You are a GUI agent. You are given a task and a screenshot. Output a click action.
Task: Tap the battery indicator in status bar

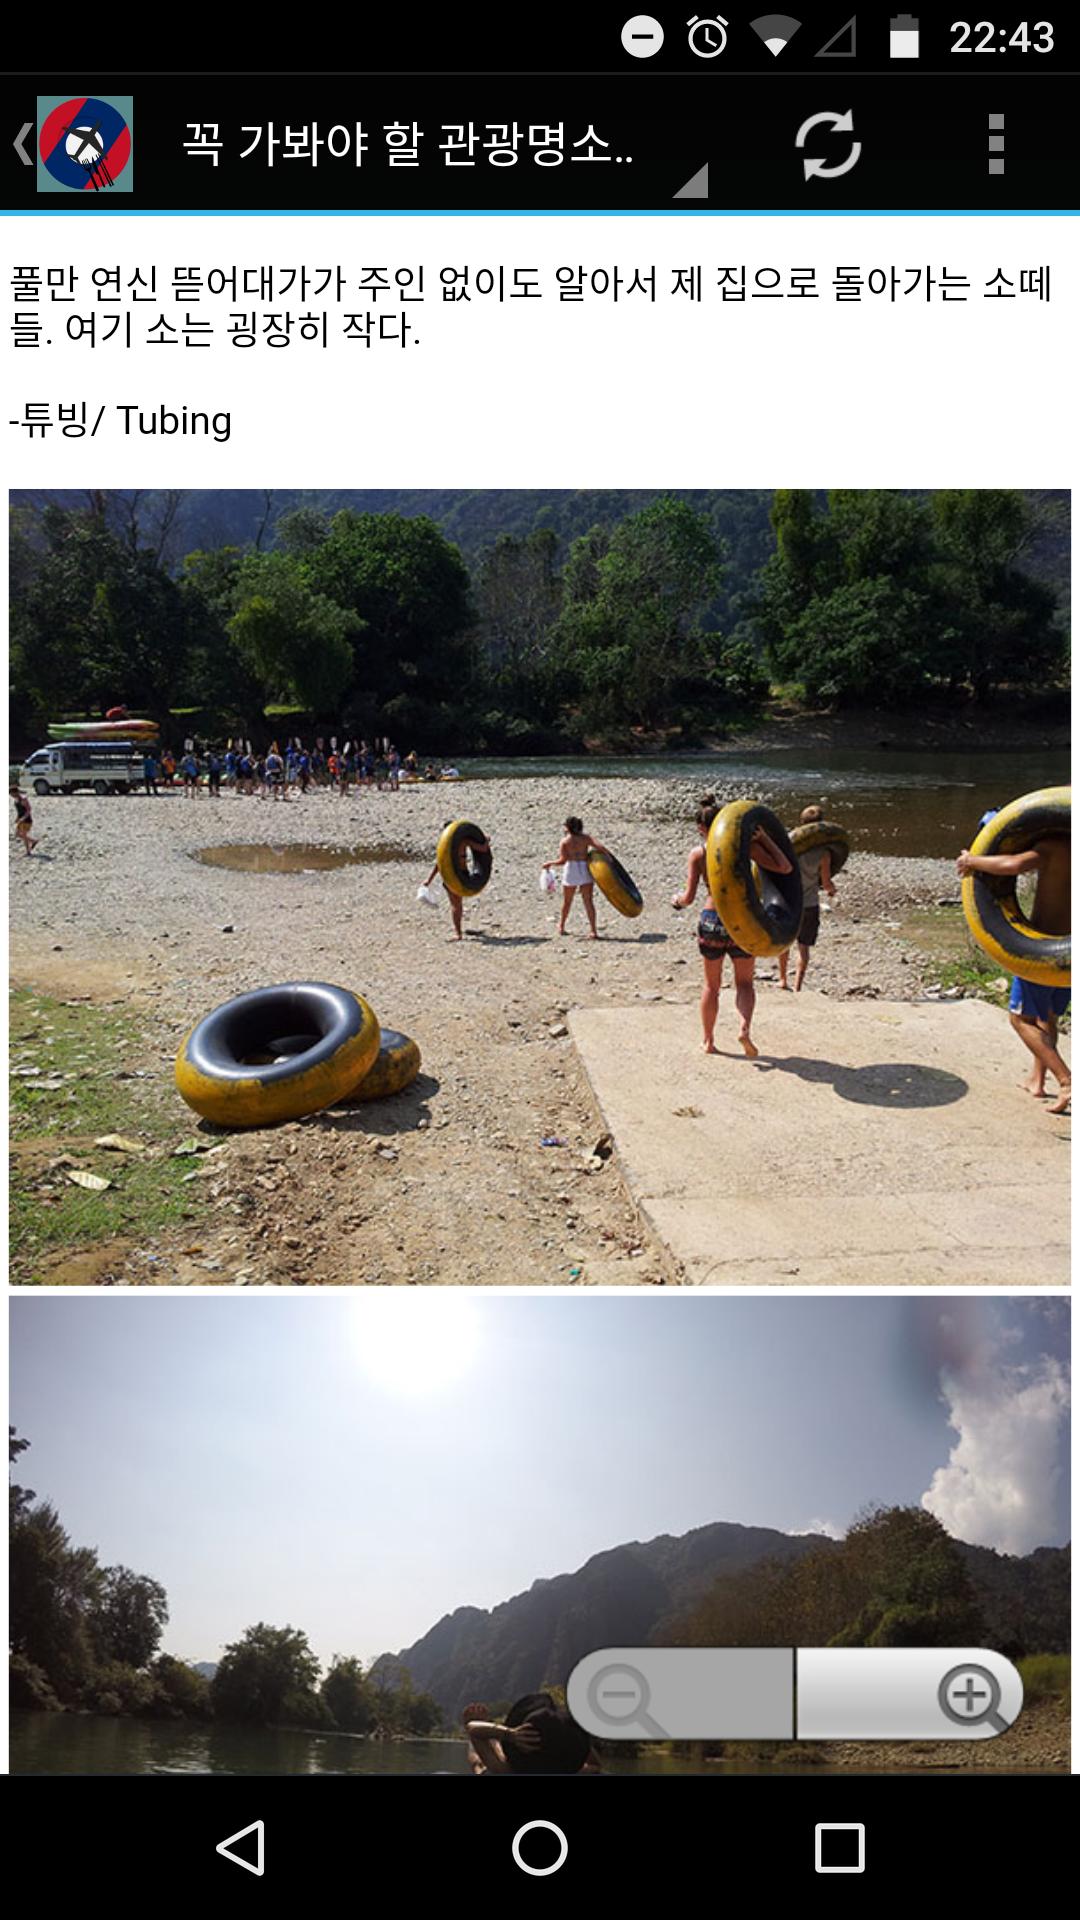pyautogui.click(x=904, y=38)
